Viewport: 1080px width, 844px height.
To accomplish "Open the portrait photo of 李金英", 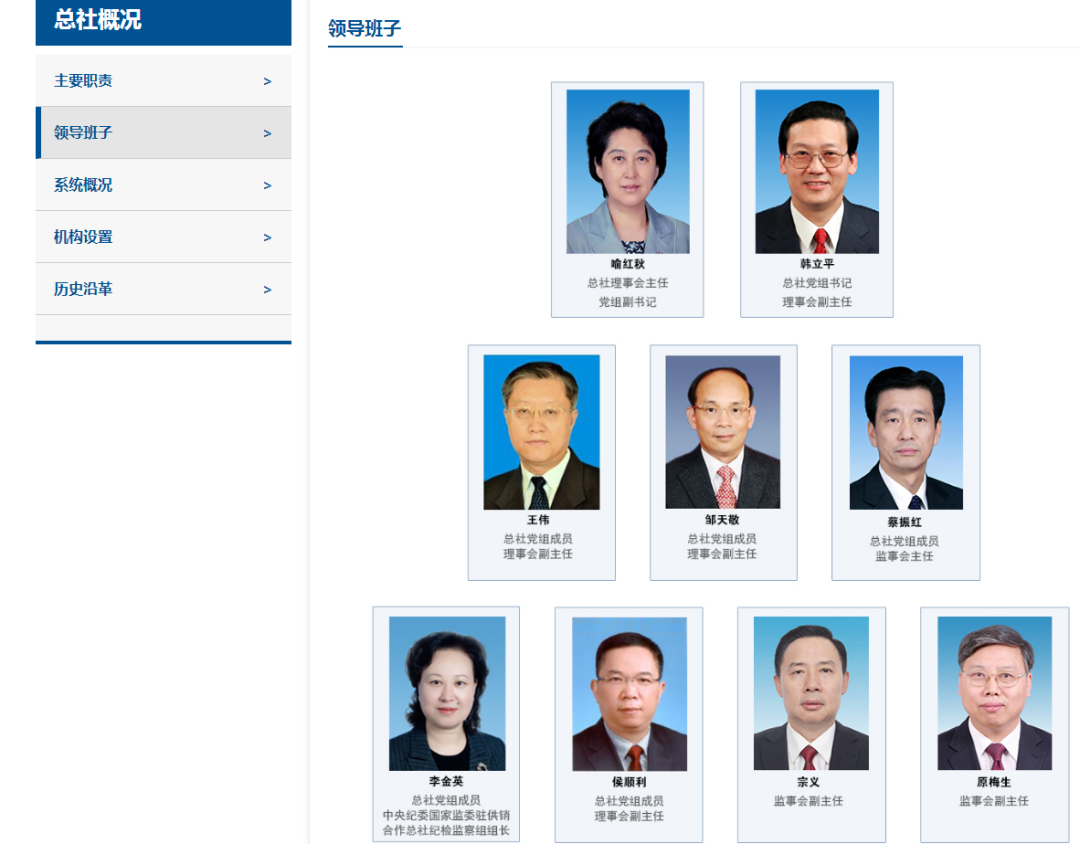I will click(x=447, y=694).
